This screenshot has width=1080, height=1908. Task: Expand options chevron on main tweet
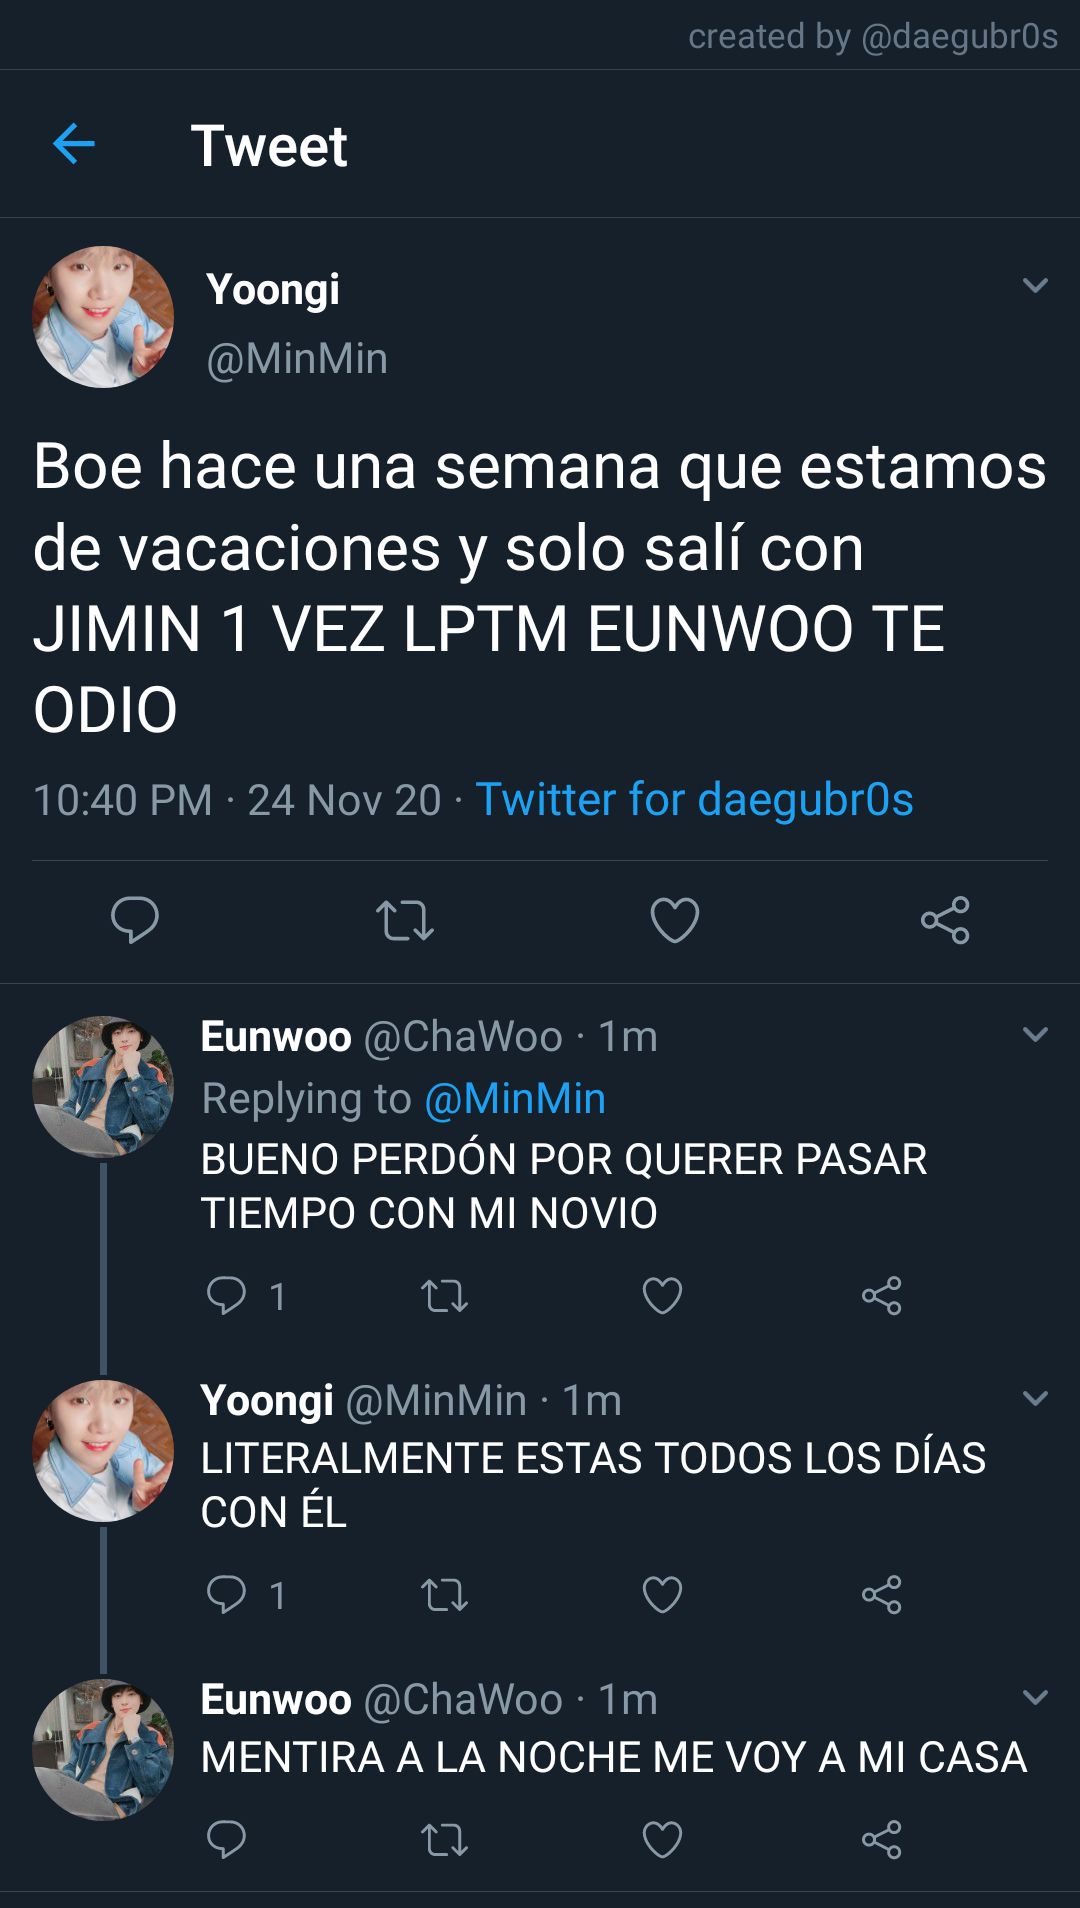[x=1035, y=286]
